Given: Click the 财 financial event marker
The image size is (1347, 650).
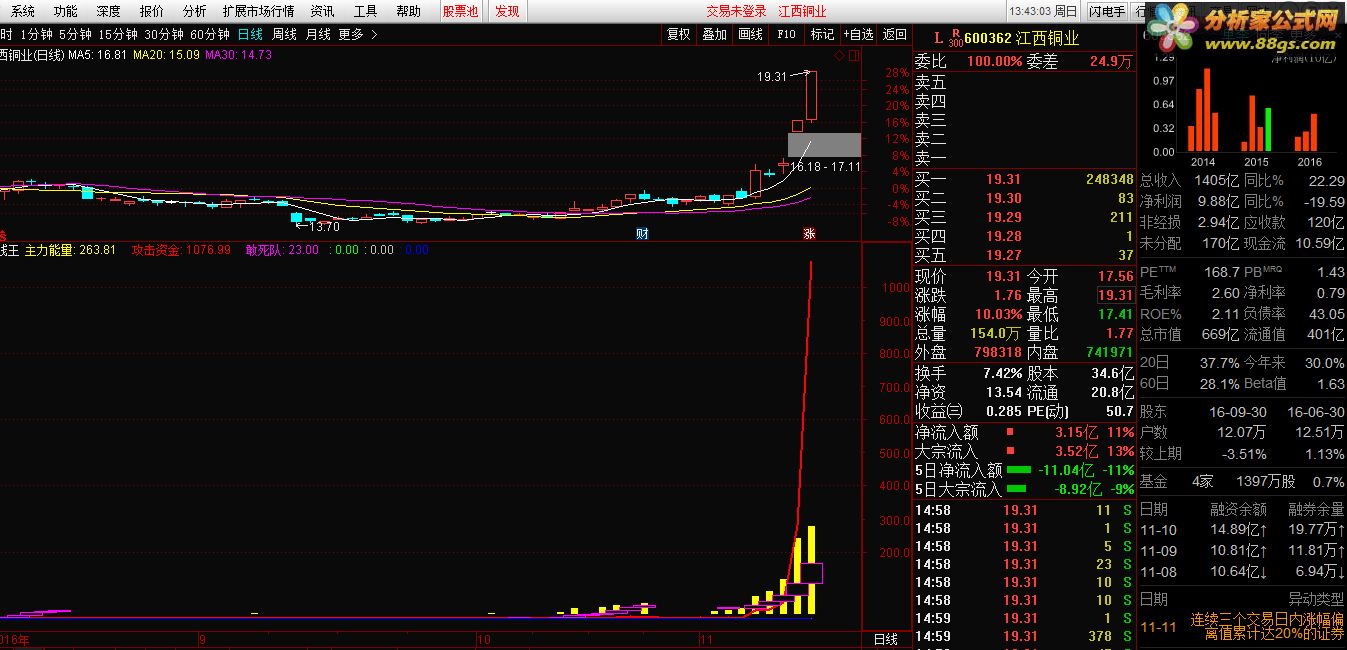Looking at the screenshot, I should pos(644,234).
